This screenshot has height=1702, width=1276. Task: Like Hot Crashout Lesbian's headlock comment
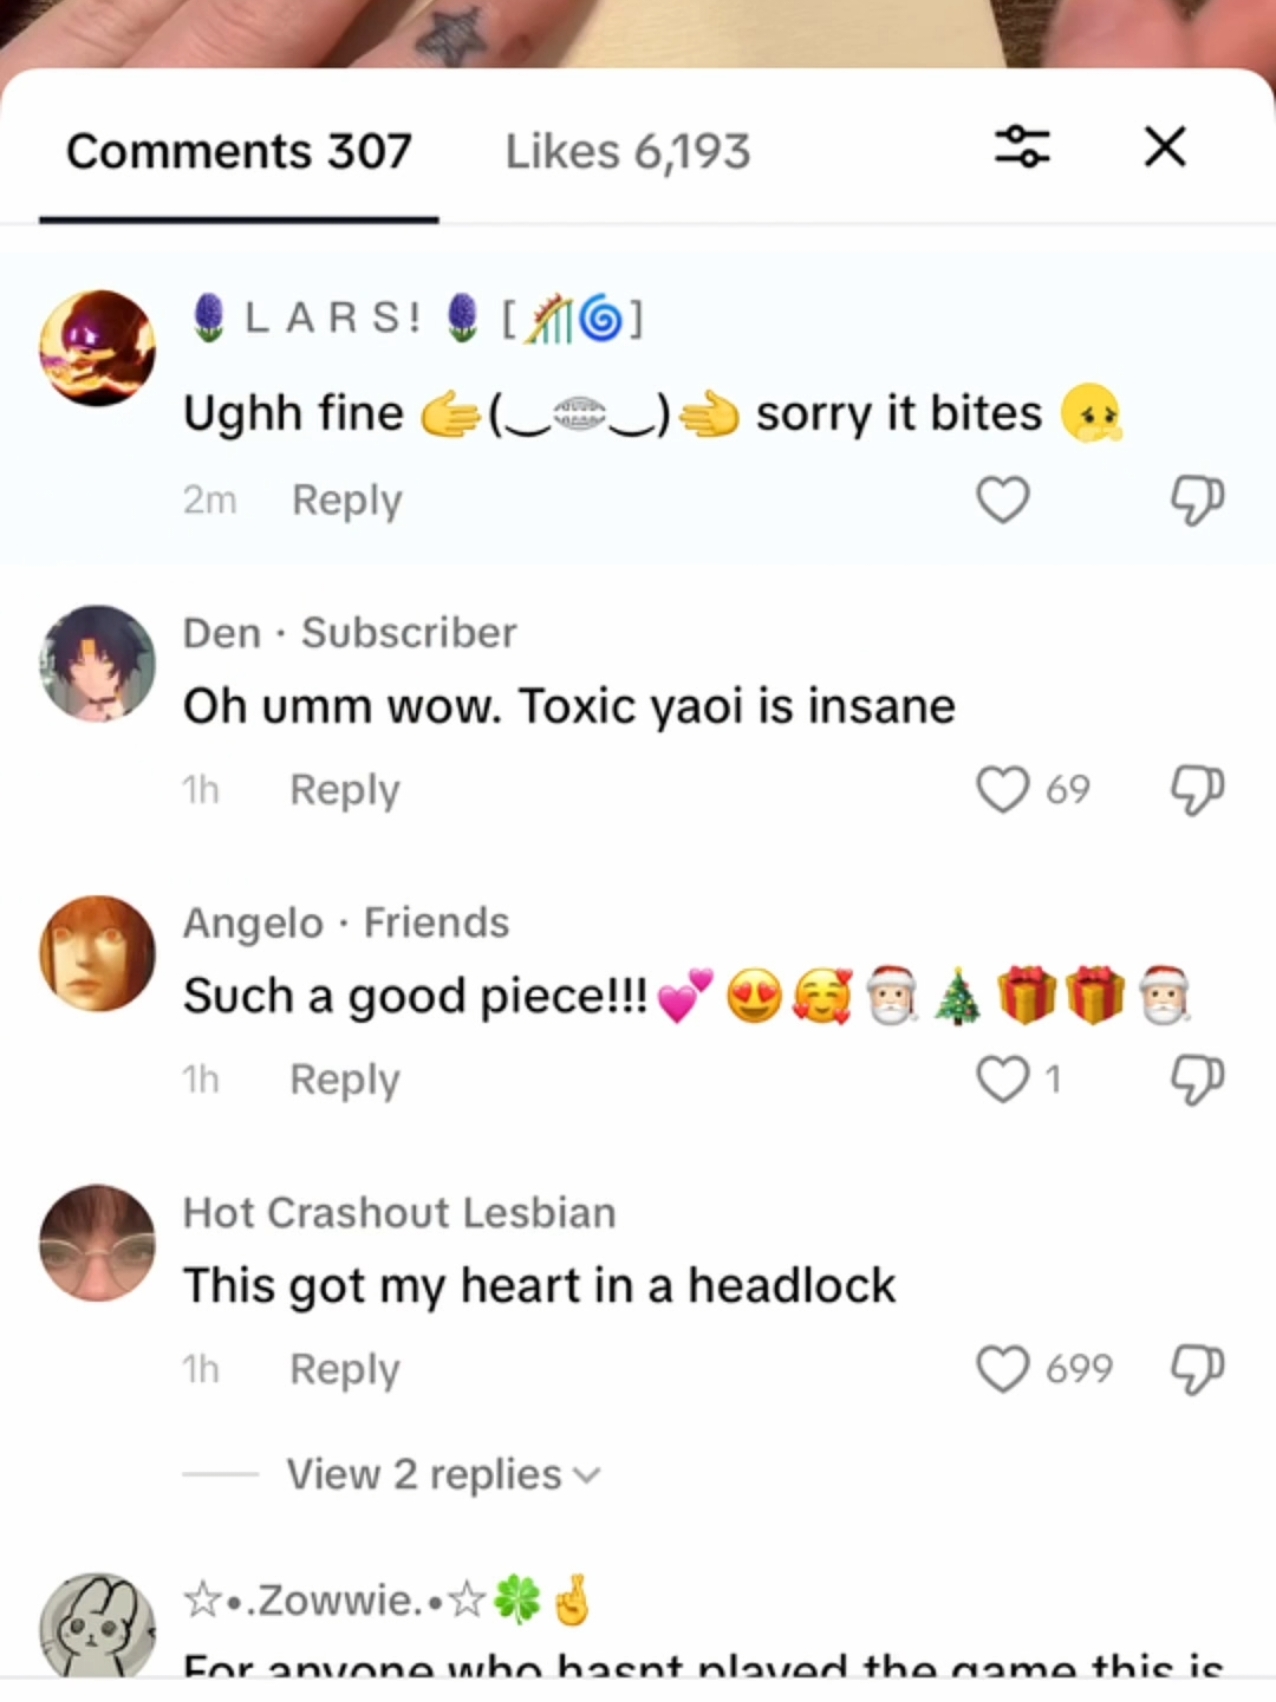[1003, 1369]
